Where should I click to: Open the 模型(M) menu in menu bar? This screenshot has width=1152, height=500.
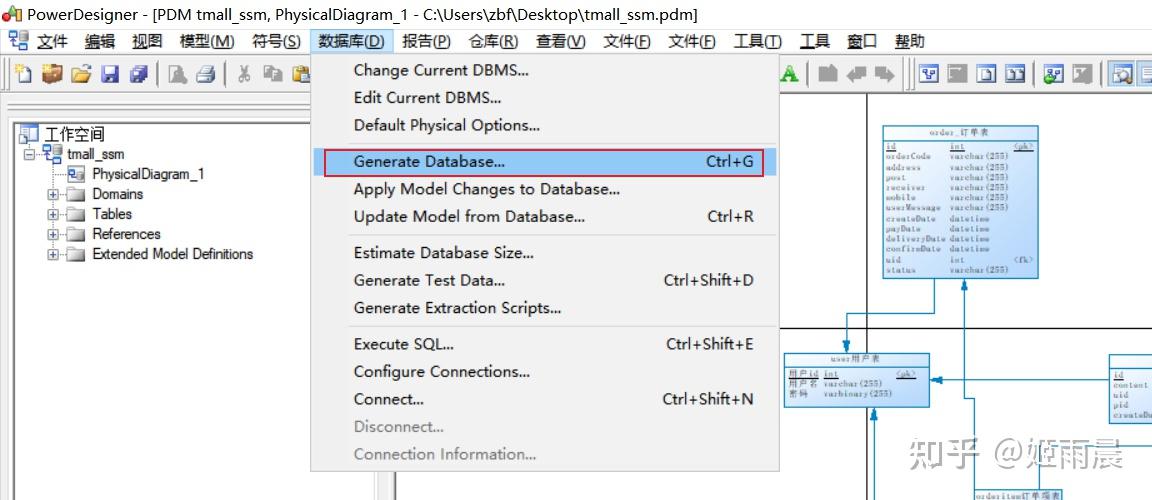pos(207,42)
